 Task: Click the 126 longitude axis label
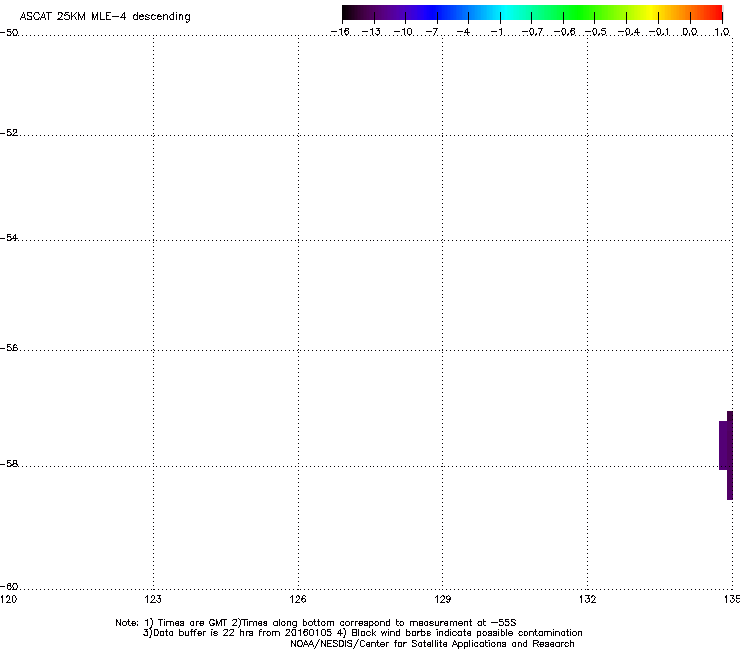click(x=298, y=599)
